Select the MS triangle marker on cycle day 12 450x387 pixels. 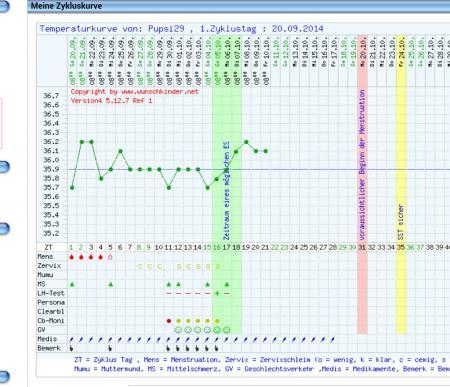pos(178,284)
